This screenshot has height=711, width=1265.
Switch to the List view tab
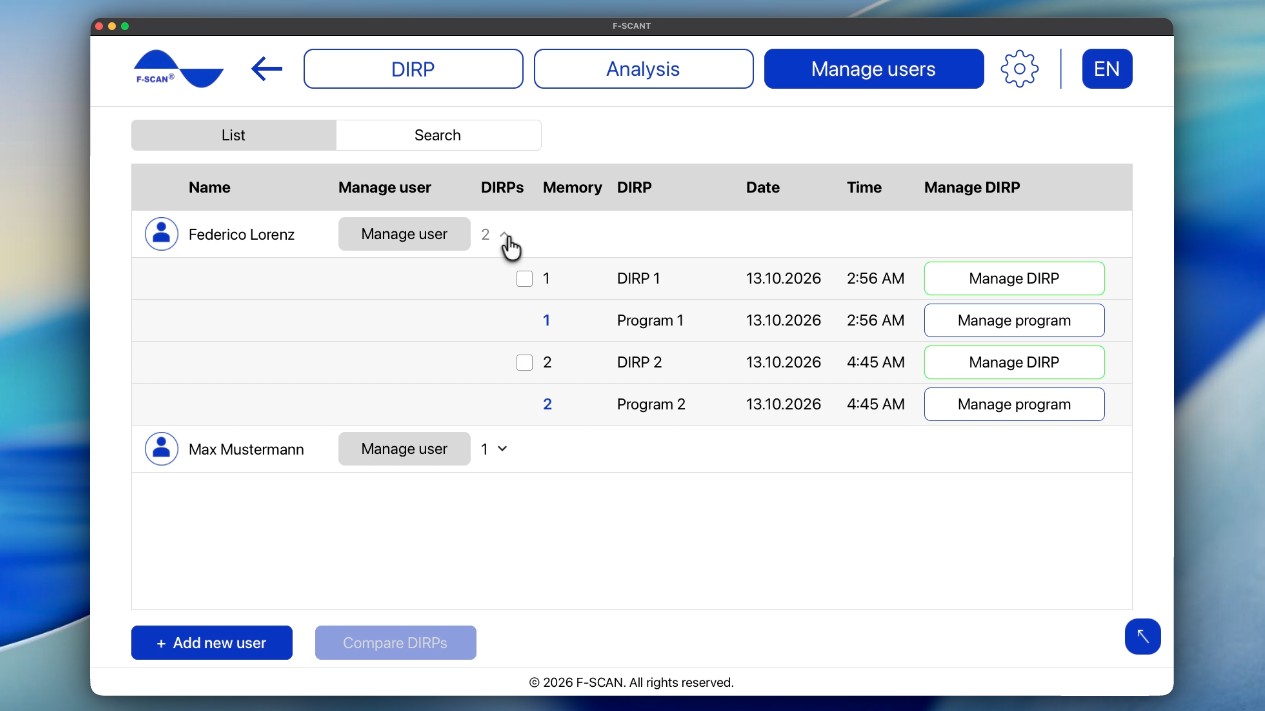click(x=233, y=135)
